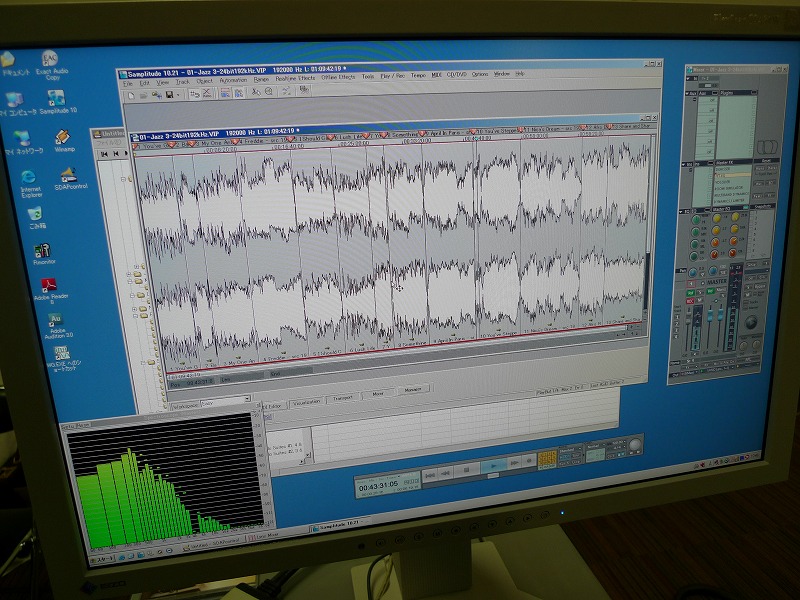Open the Adobe Audition 3.0 desktop icon
Viewport: 800px width, 600px height.
tap(55, 321)
